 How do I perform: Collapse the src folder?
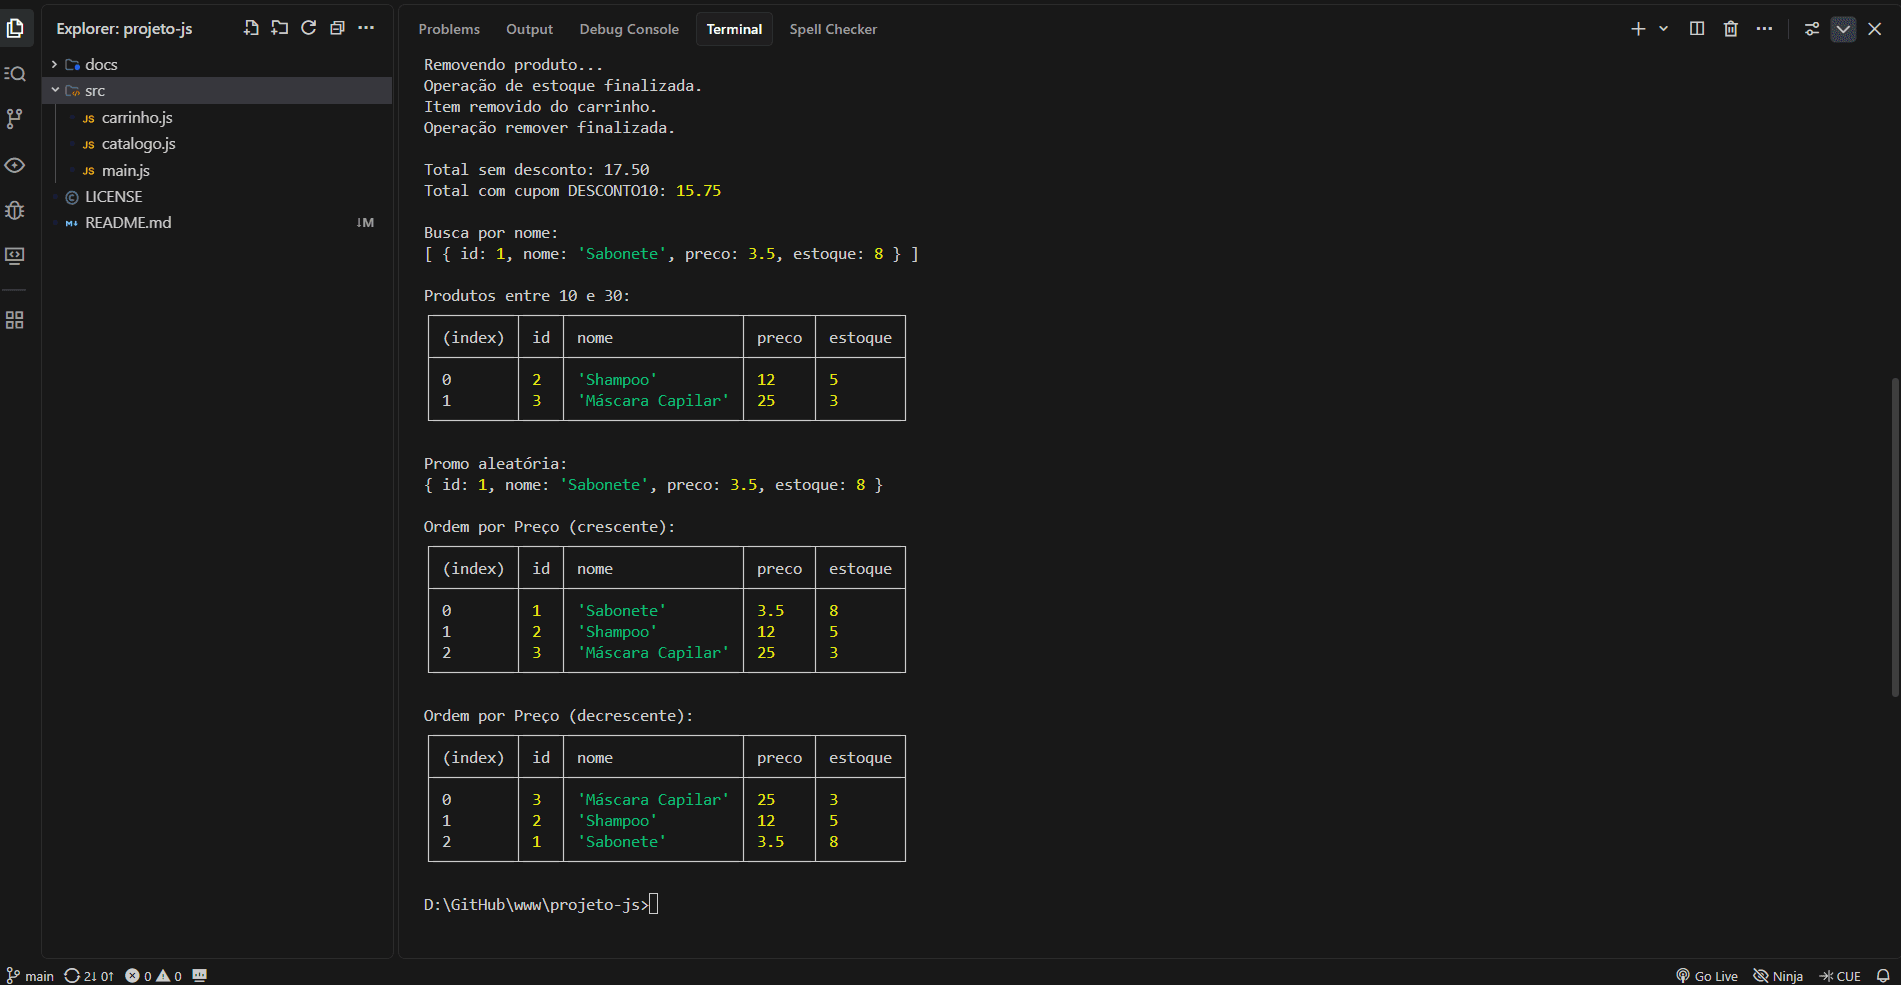coord(95,91)
